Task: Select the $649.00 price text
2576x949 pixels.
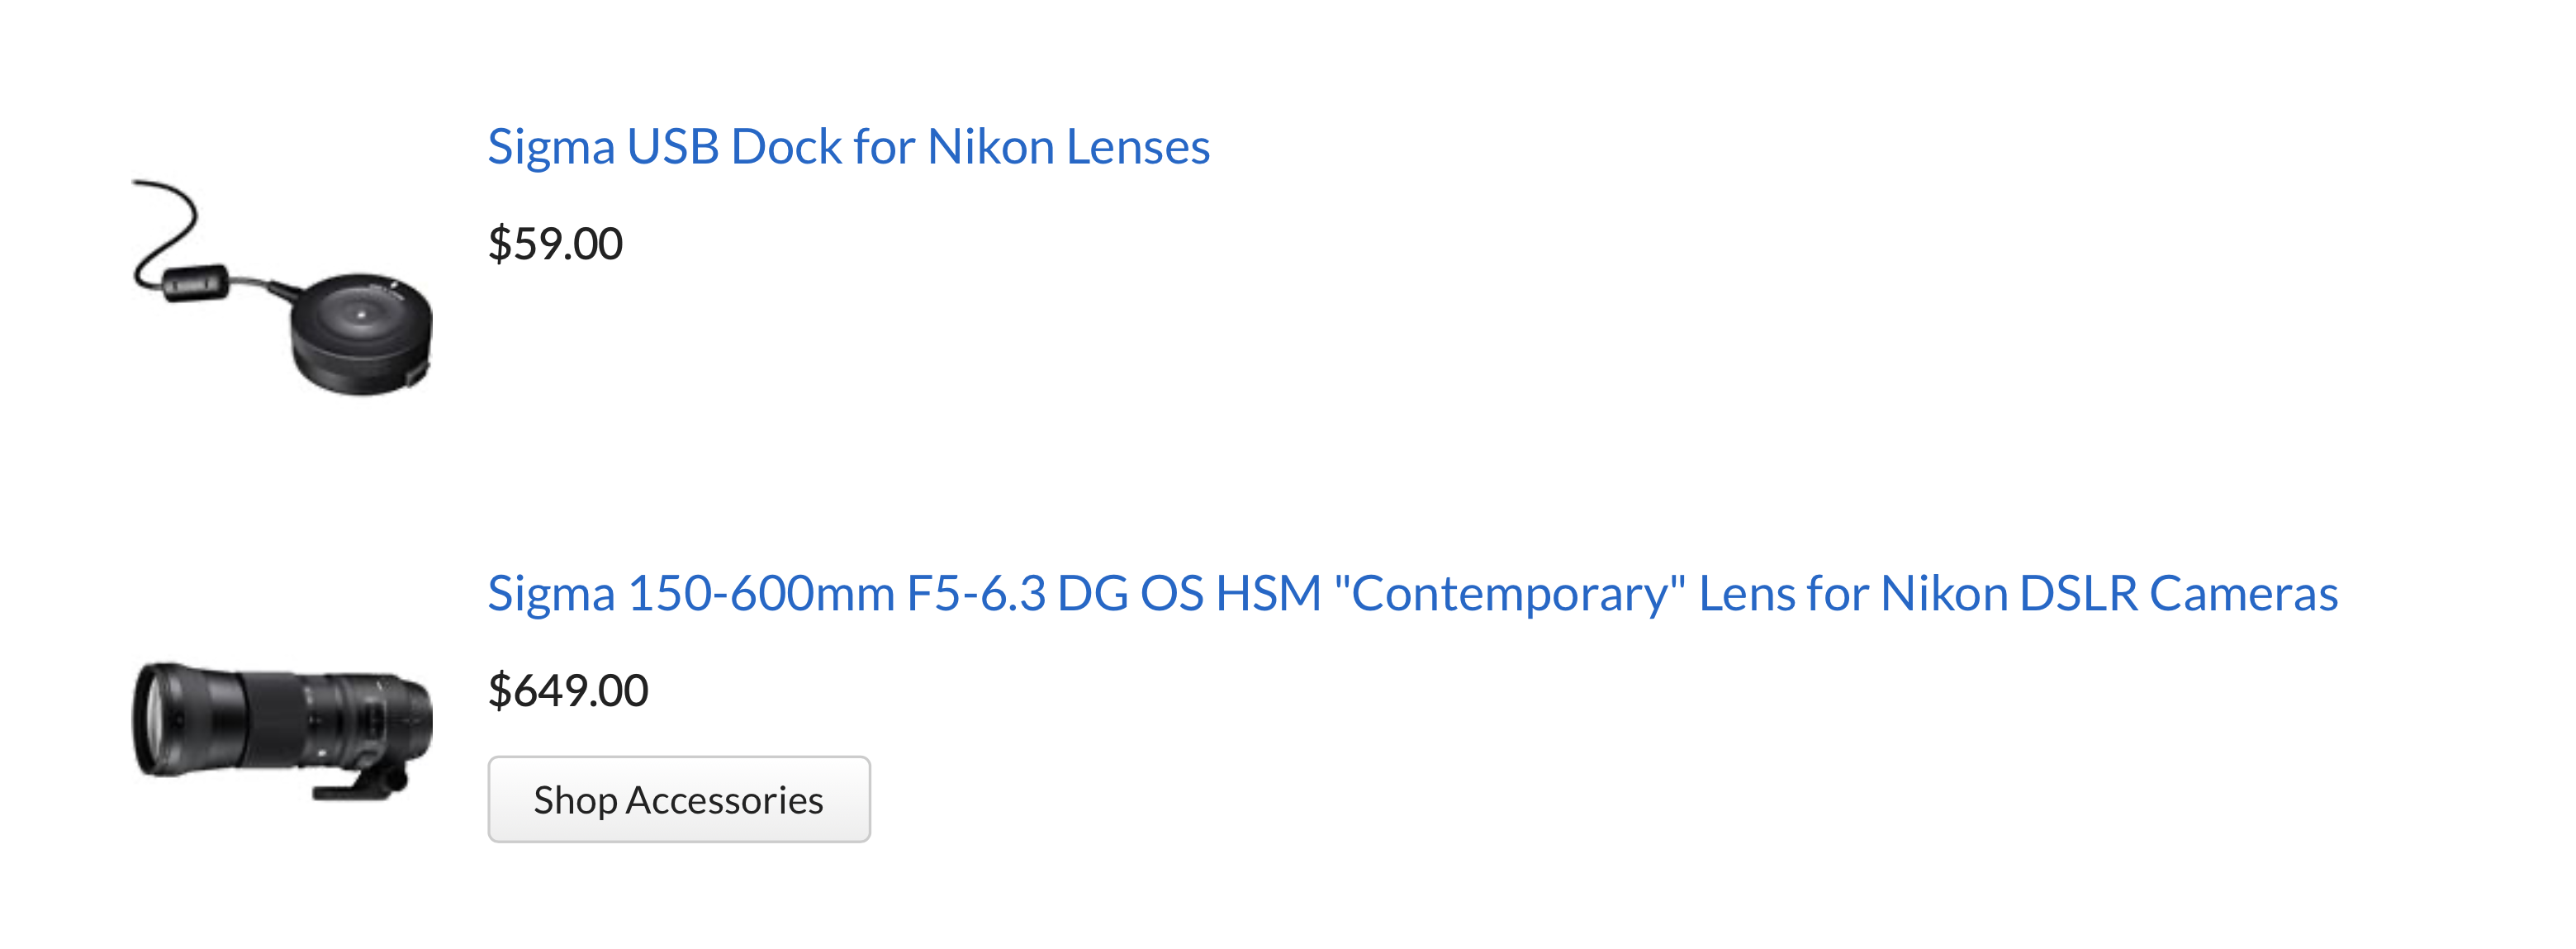Action: (568, 691)
